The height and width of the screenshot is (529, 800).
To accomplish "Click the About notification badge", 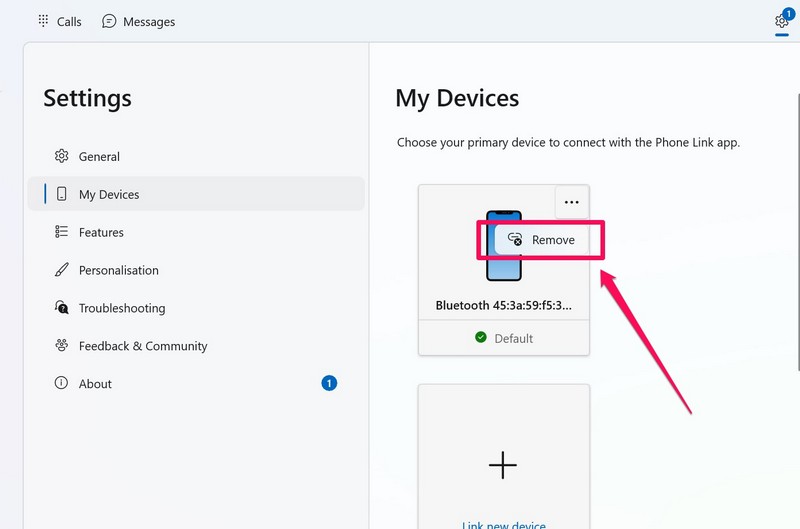I will coord(329,383).
